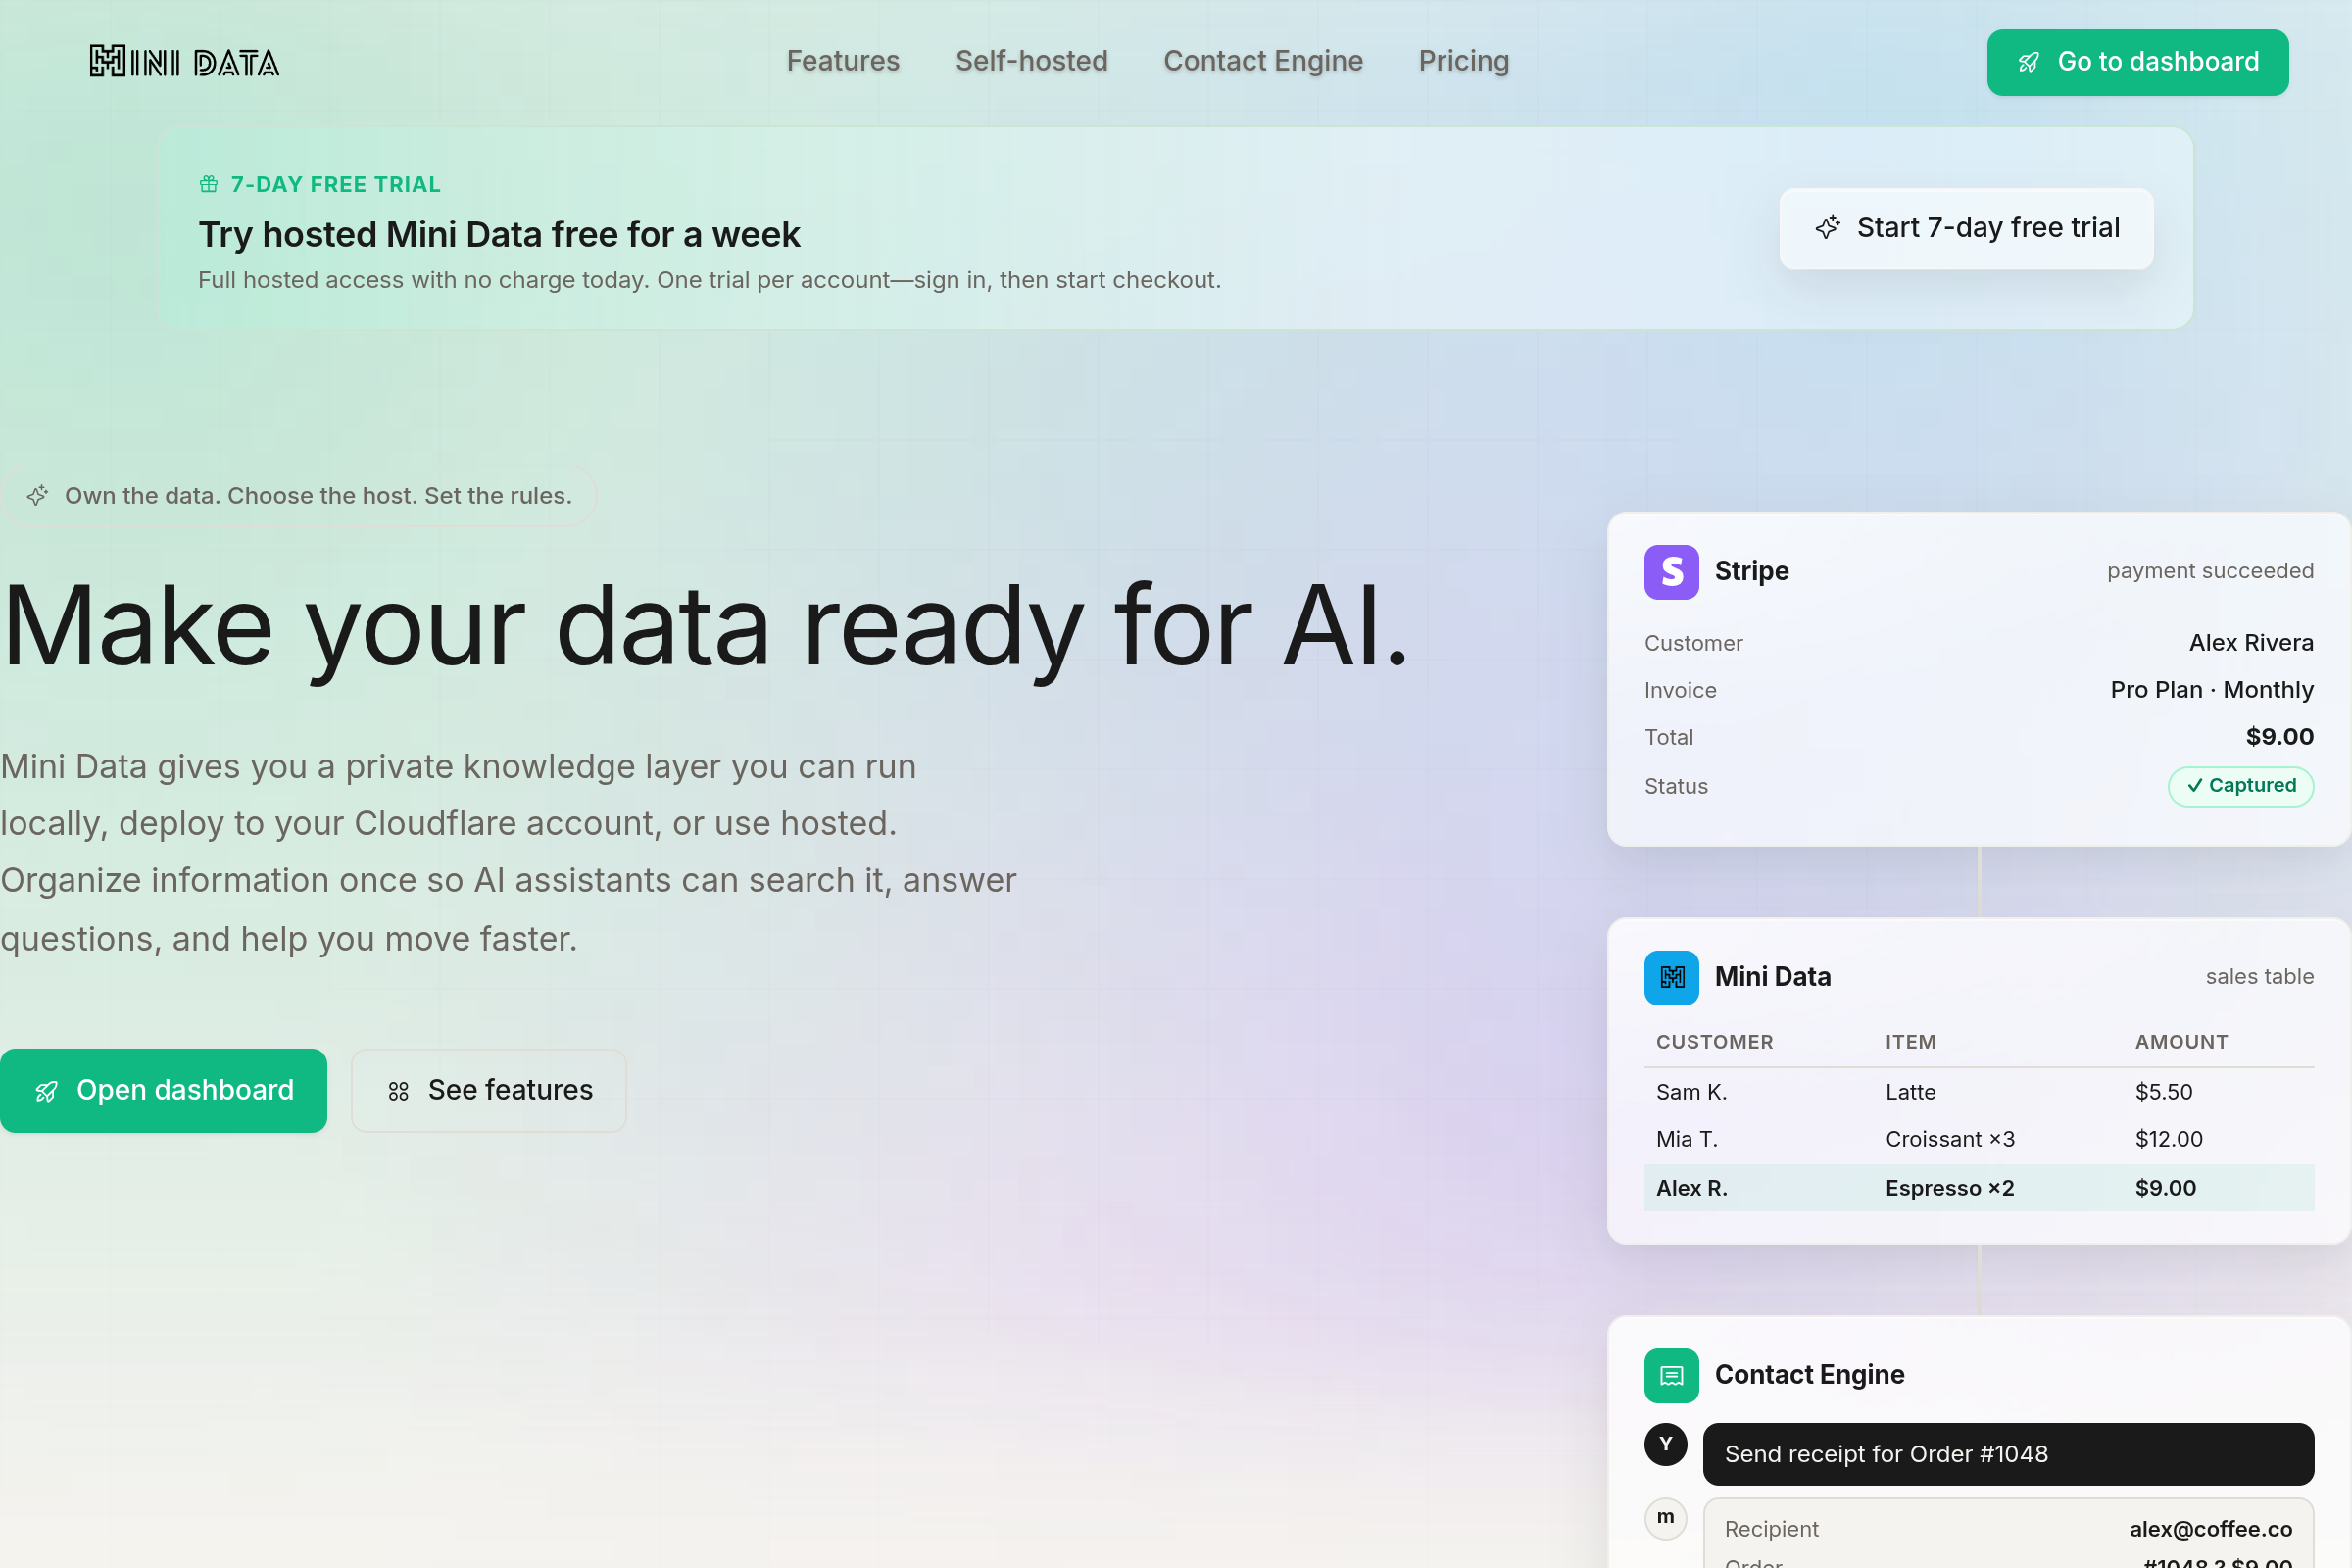Click the blue Mini Data card icon
Viewport: 2352px width, 1568px height.
tap(1671, 977)
